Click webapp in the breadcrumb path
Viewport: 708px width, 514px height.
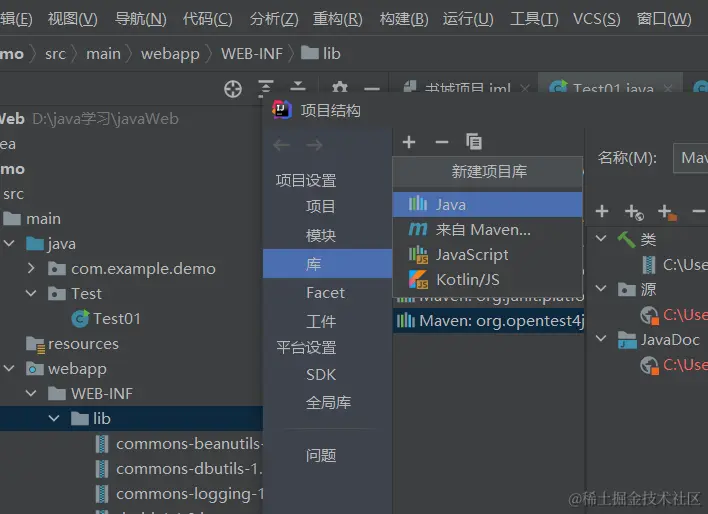click(x=170, y=54)
